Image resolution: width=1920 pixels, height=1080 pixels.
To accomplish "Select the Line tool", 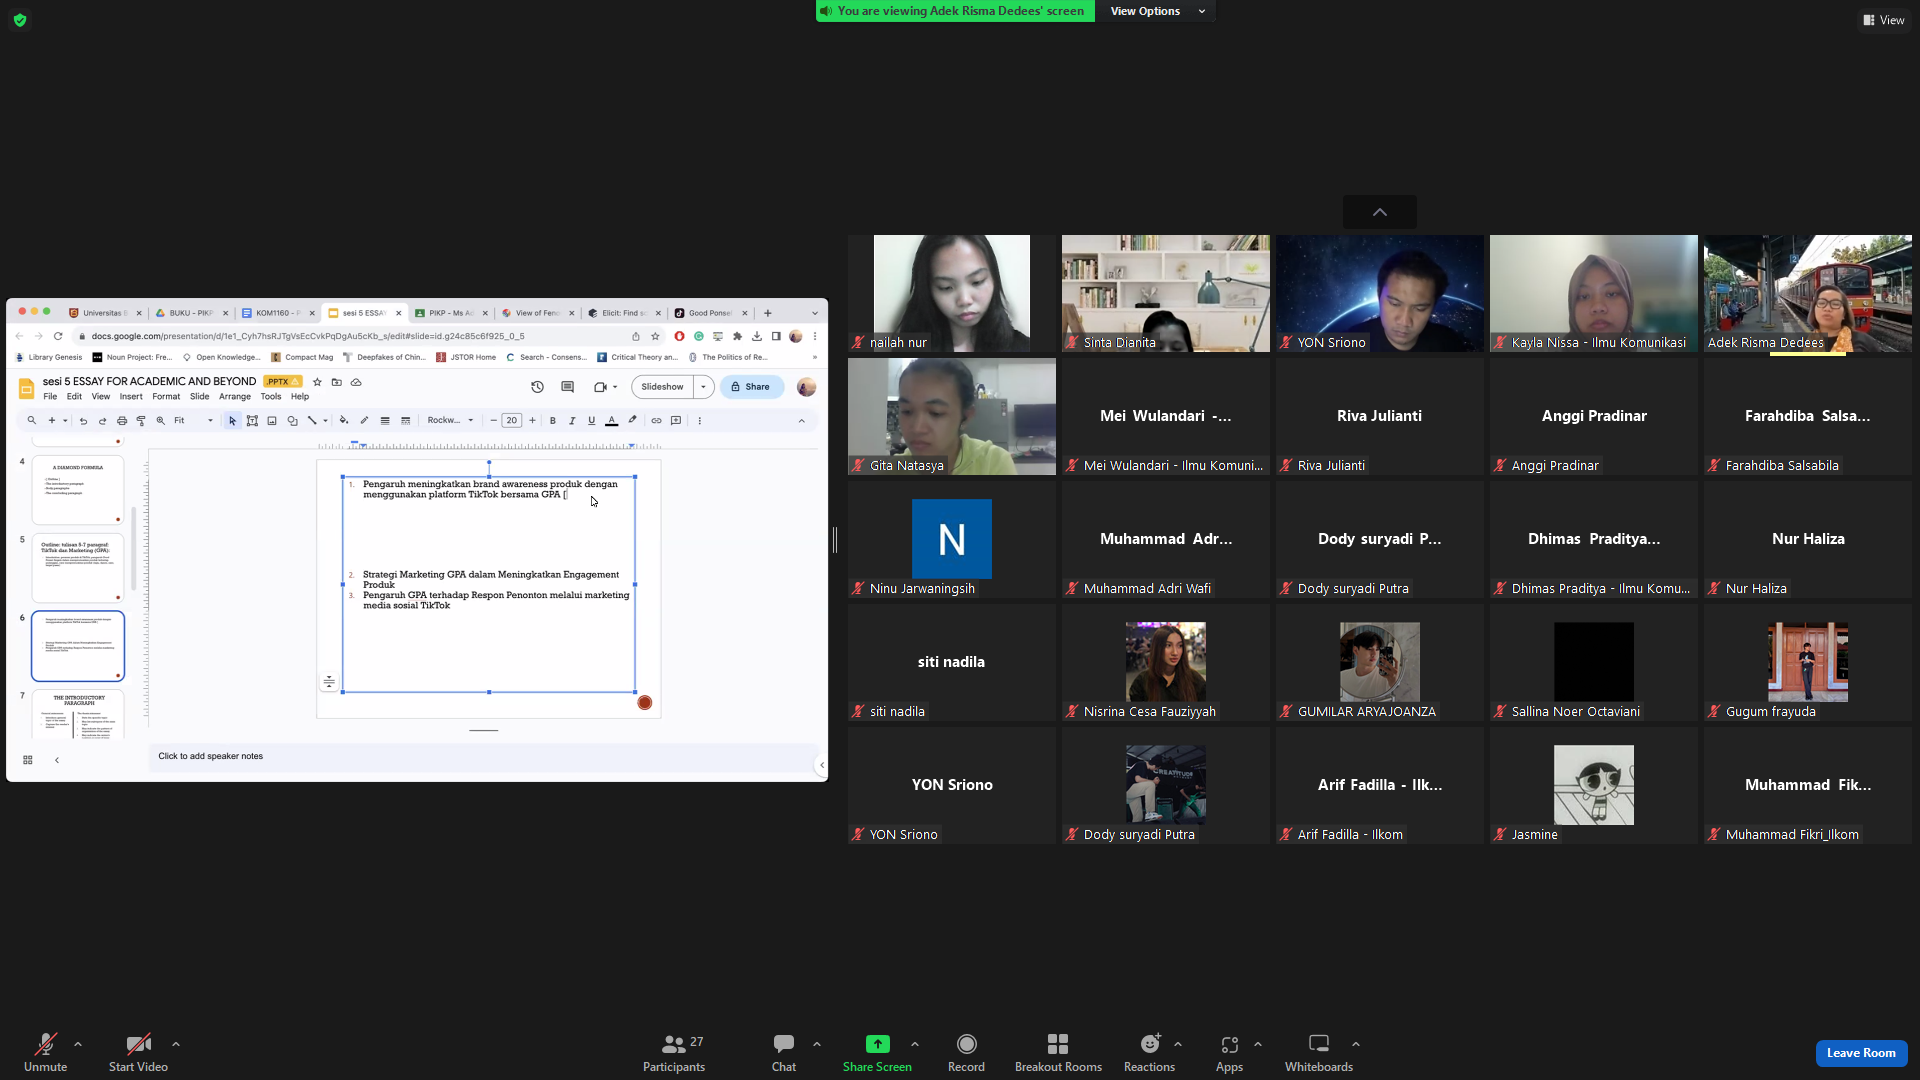I will (312, 421).
